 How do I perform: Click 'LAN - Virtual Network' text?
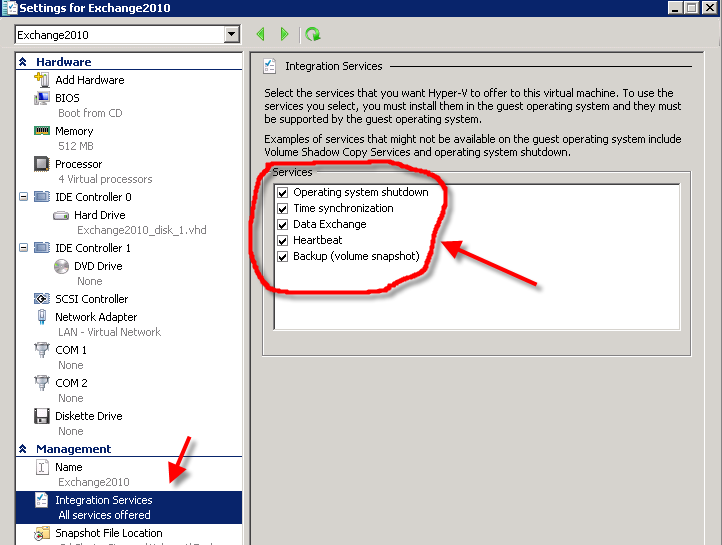tap(110, 332)
